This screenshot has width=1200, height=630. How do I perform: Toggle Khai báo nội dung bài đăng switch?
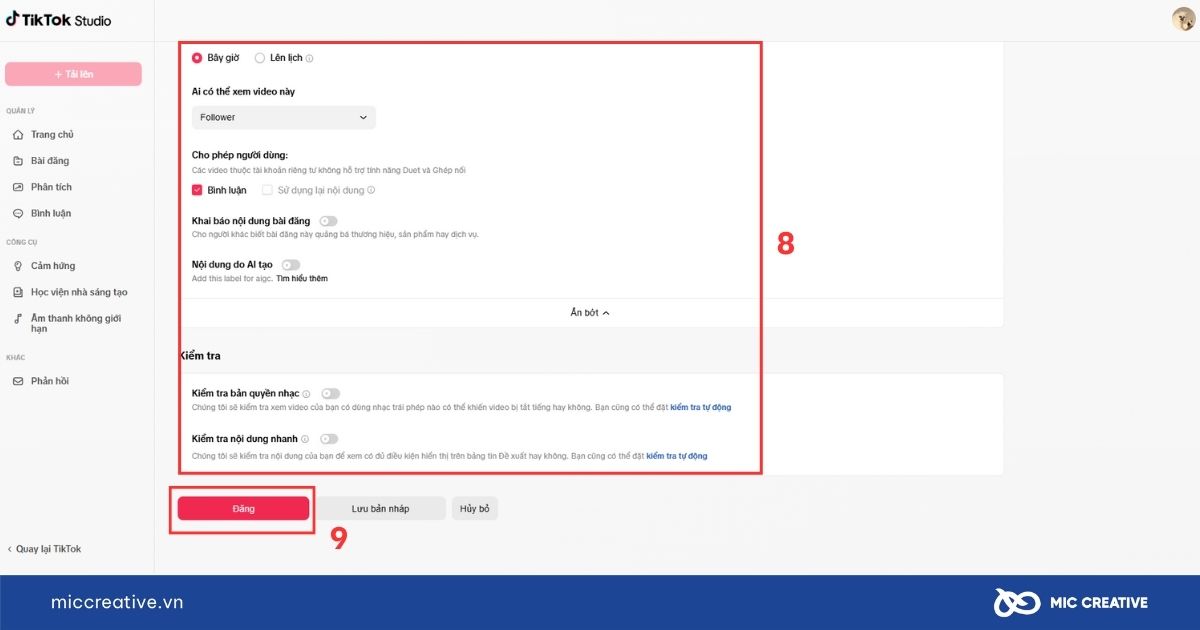point(328,220)
